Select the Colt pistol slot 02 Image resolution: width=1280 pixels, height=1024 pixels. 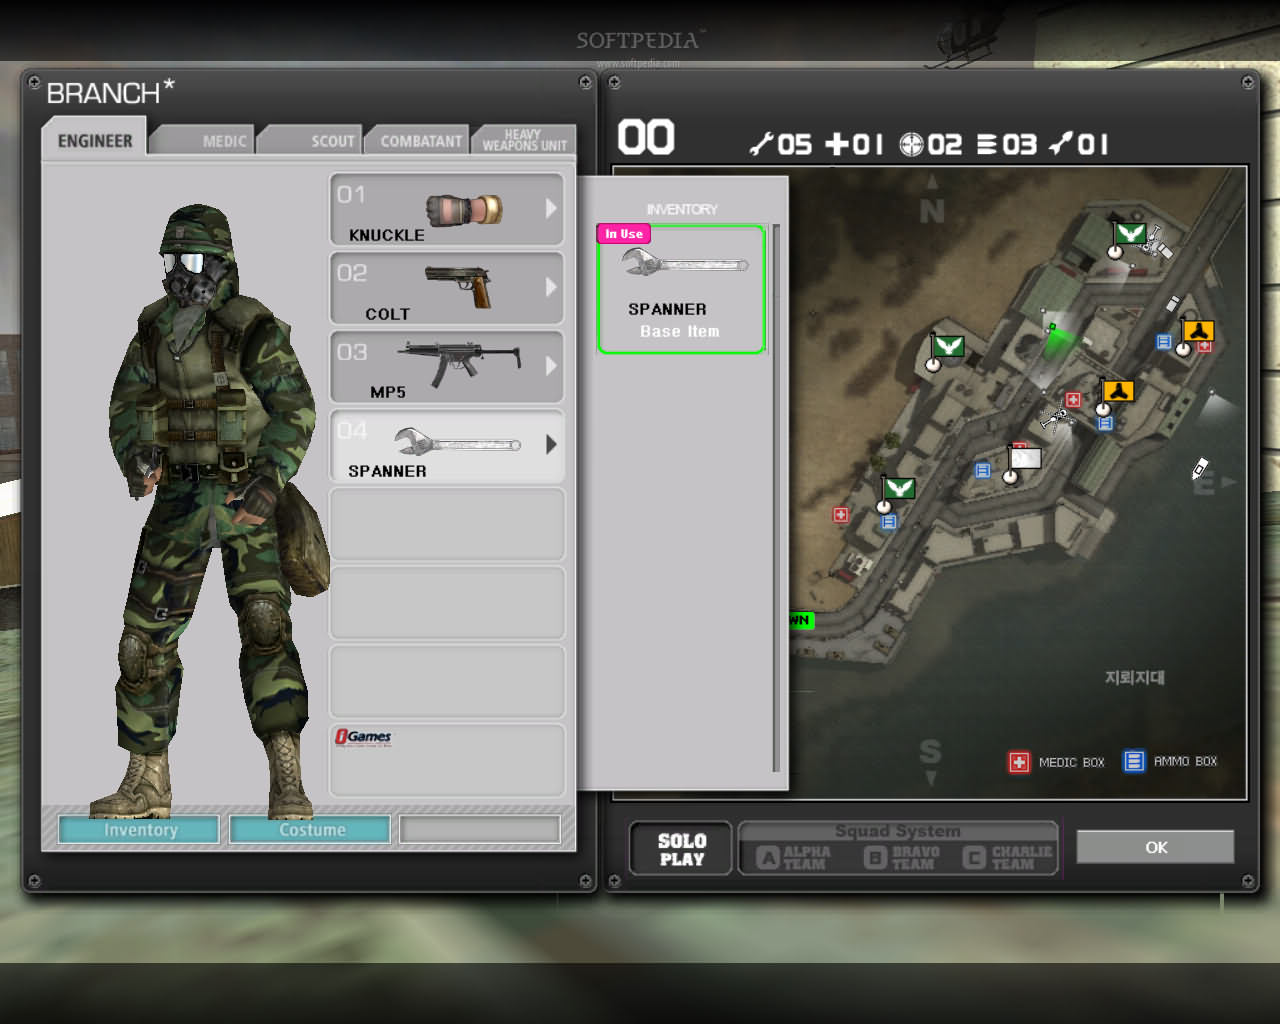pos(447,288)
